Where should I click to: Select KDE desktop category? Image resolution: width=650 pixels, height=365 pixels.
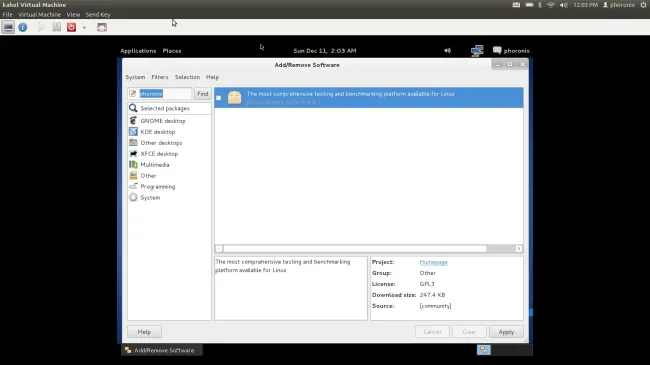pos(169,132)
